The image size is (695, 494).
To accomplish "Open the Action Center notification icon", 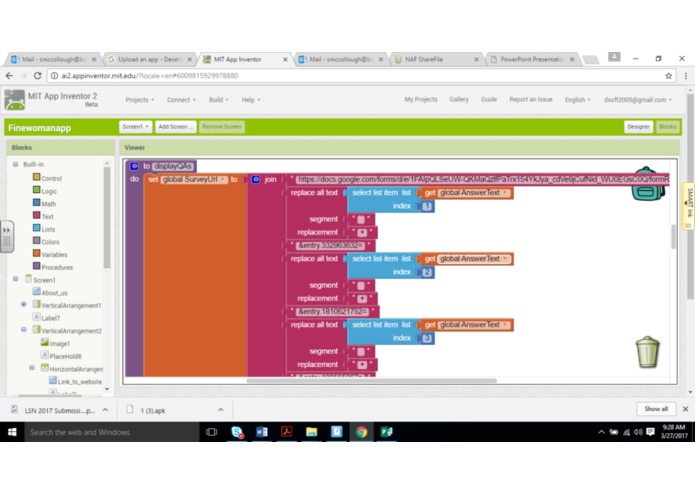I will 650,432.
